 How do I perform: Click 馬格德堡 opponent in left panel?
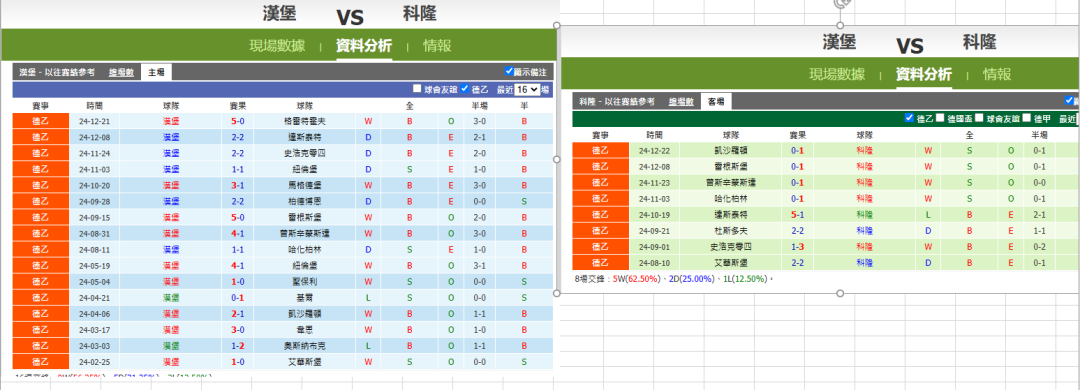pyautogui.click(x=304, y=185)
